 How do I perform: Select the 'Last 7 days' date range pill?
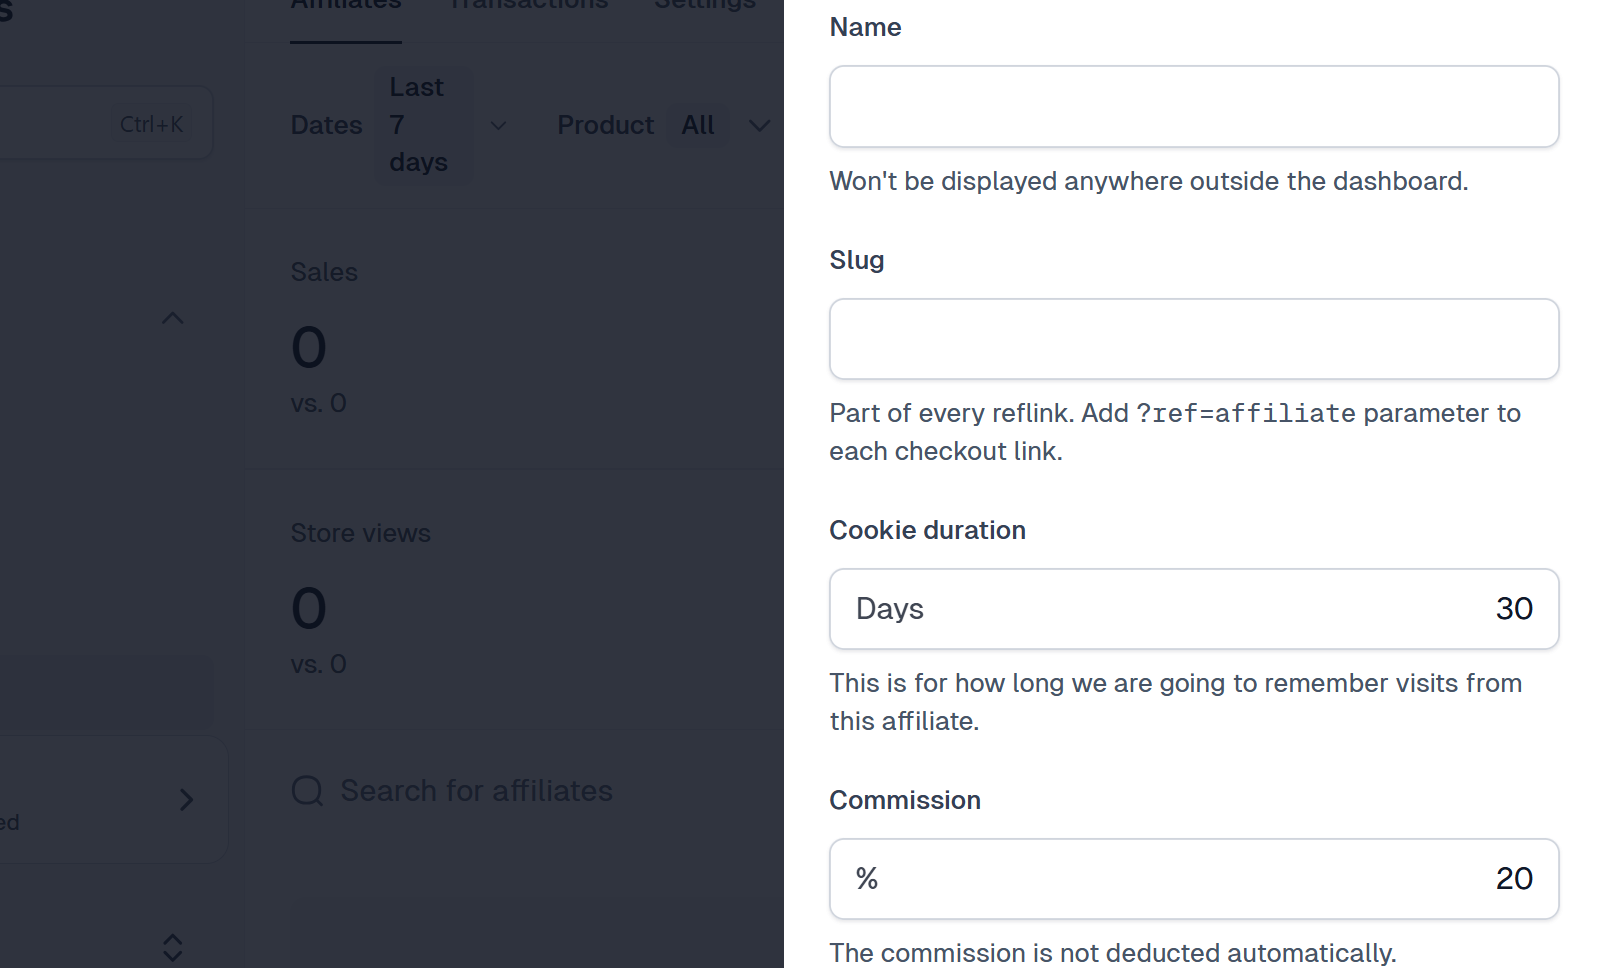click(x=423, y=125)
